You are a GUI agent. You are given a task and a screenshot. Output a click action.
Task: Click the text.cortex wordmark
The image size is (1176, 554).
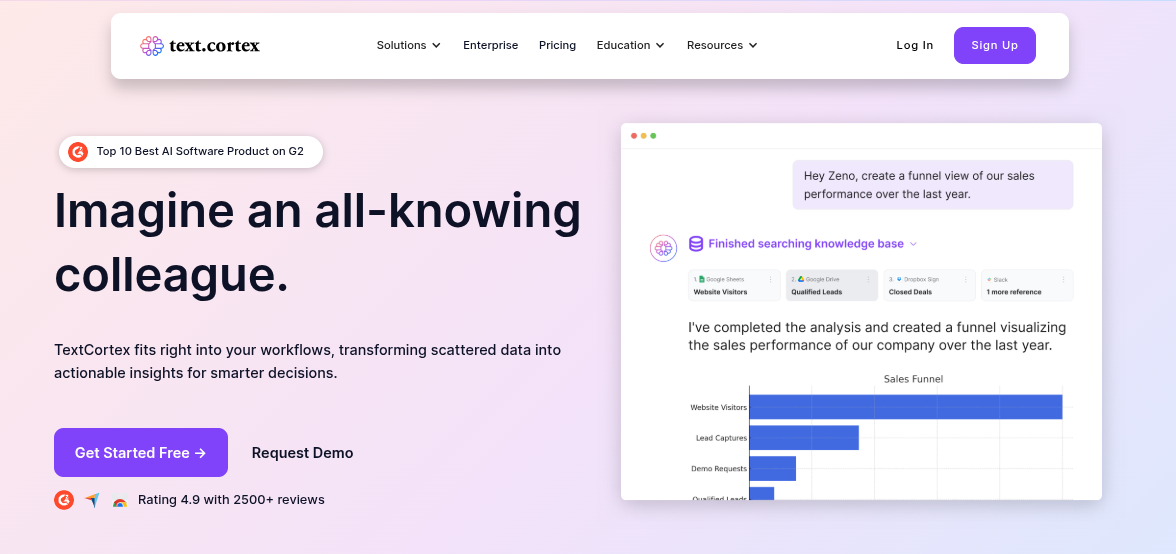(214, 46)
